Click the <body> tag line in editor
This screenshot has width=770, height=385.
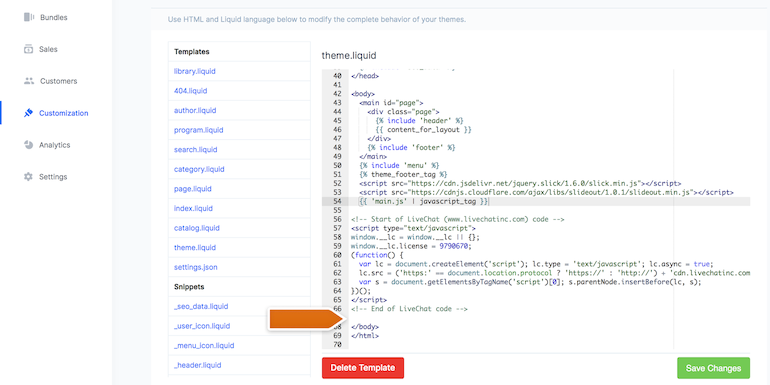[363, 93]
